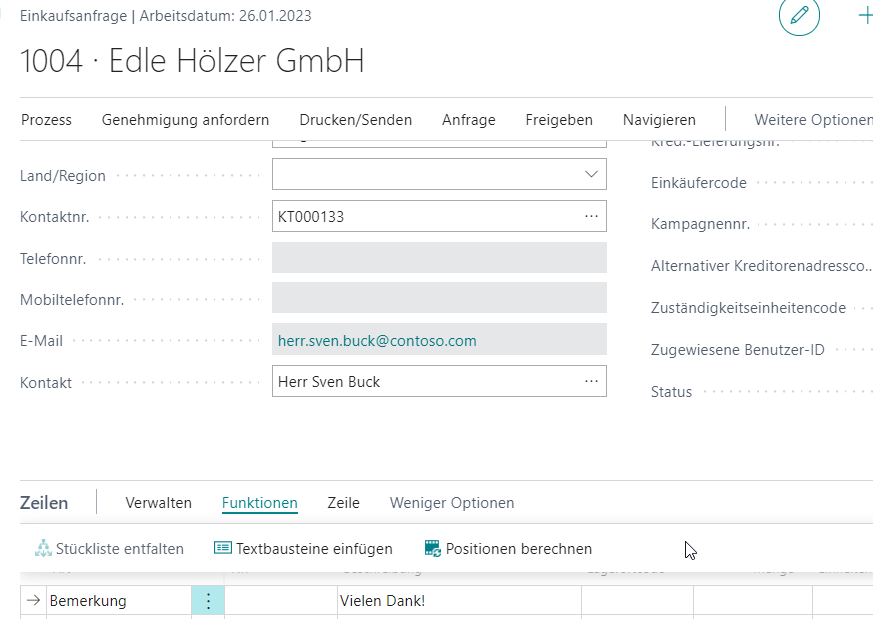Click the Freigeben menu item
Image resolution: width=873 pixels, height=619 pixels.
[x=559, y=120]
